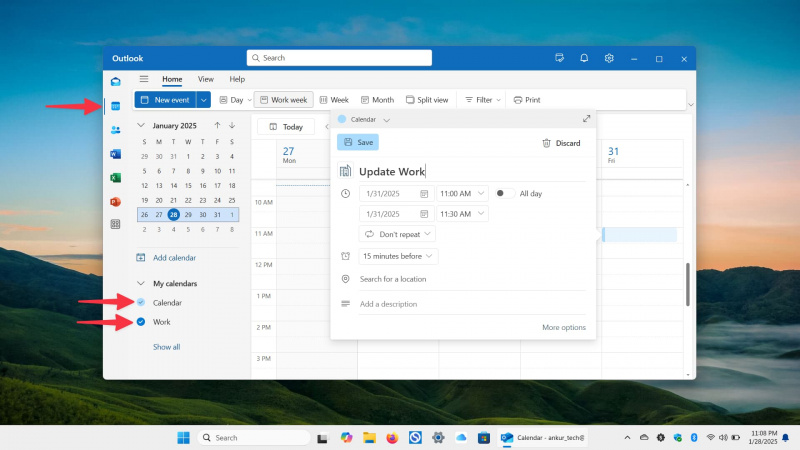The height and width of the screenshot is (450, 800).
Task: Open Outlook settings gear
Action: point(609,58)
